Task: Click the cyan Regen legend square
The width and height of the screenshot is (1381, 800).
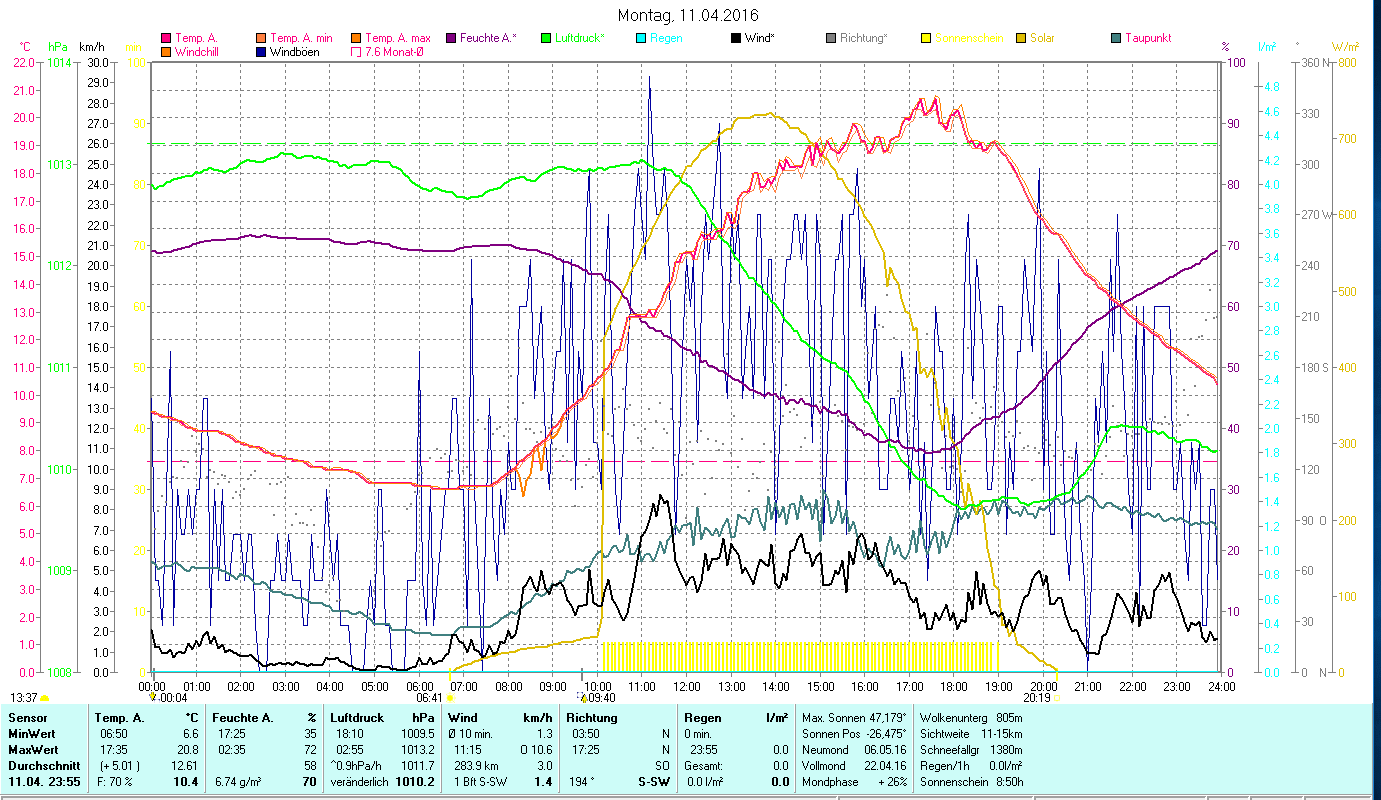Action: (640, 38)
